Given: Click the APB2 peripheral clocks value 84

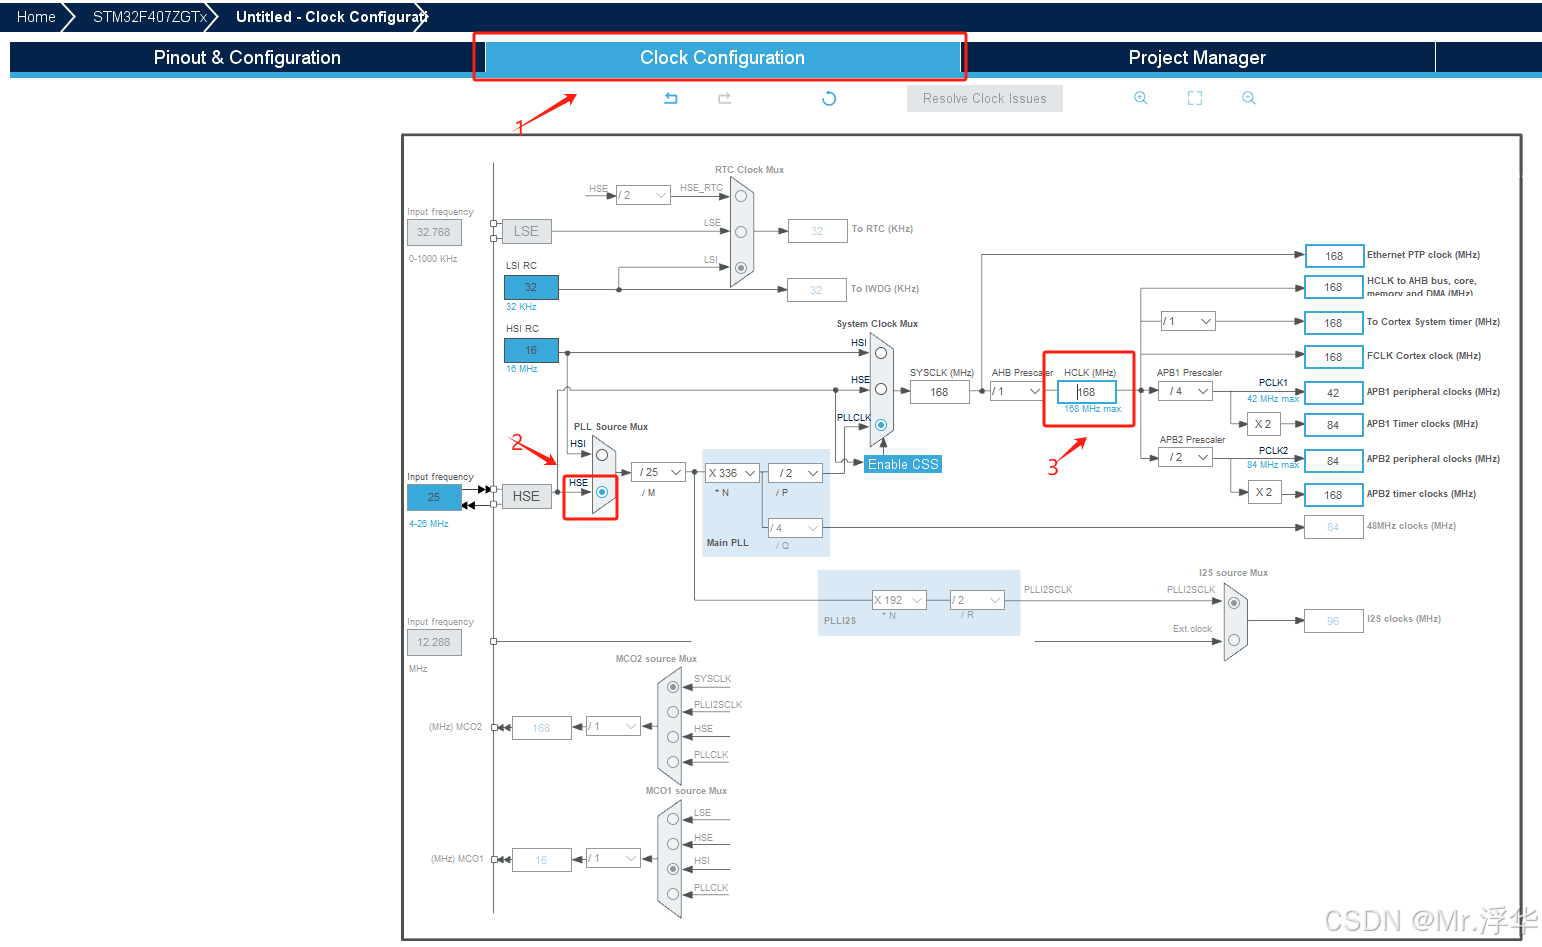Looking at the screenshot, I should [x=1334, y=461].
